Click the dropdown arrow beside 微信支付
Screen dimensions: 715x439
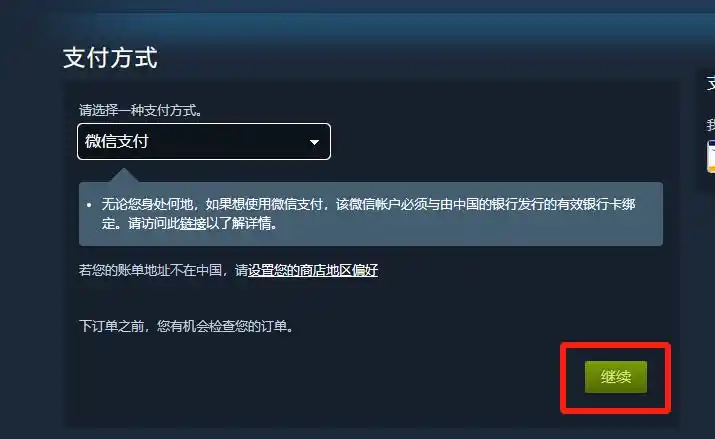(314, 142)
